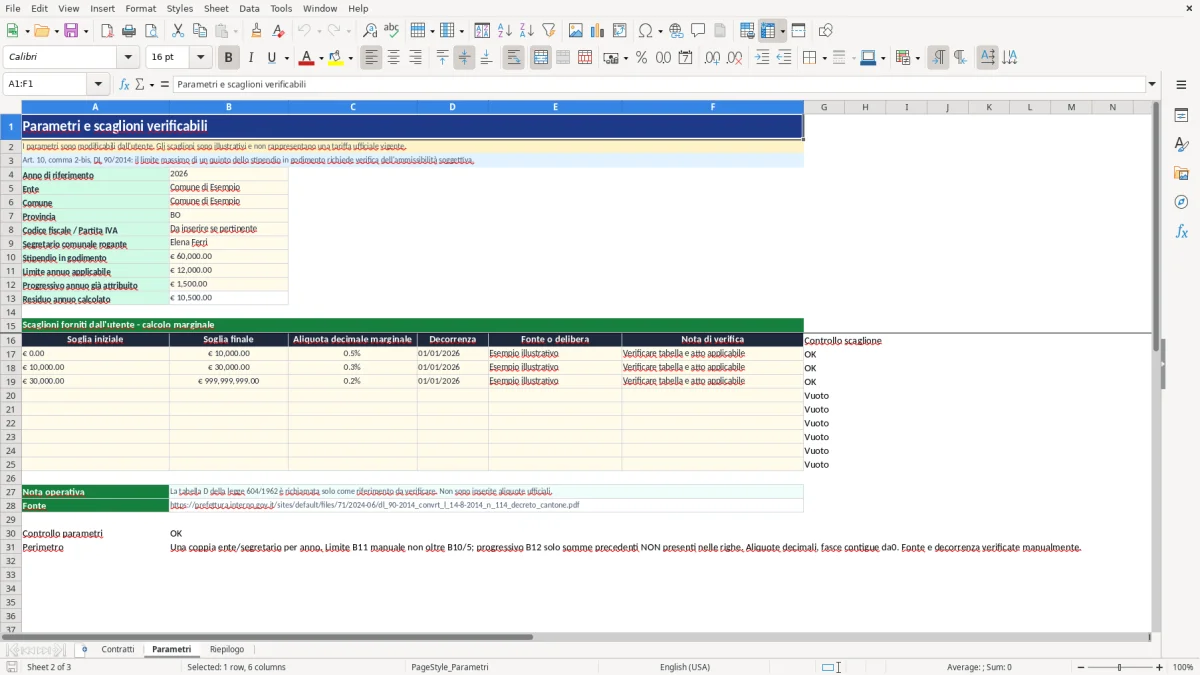1200x675 pixels.
Task: Select the row 16 header
Action: pos(11,340)
